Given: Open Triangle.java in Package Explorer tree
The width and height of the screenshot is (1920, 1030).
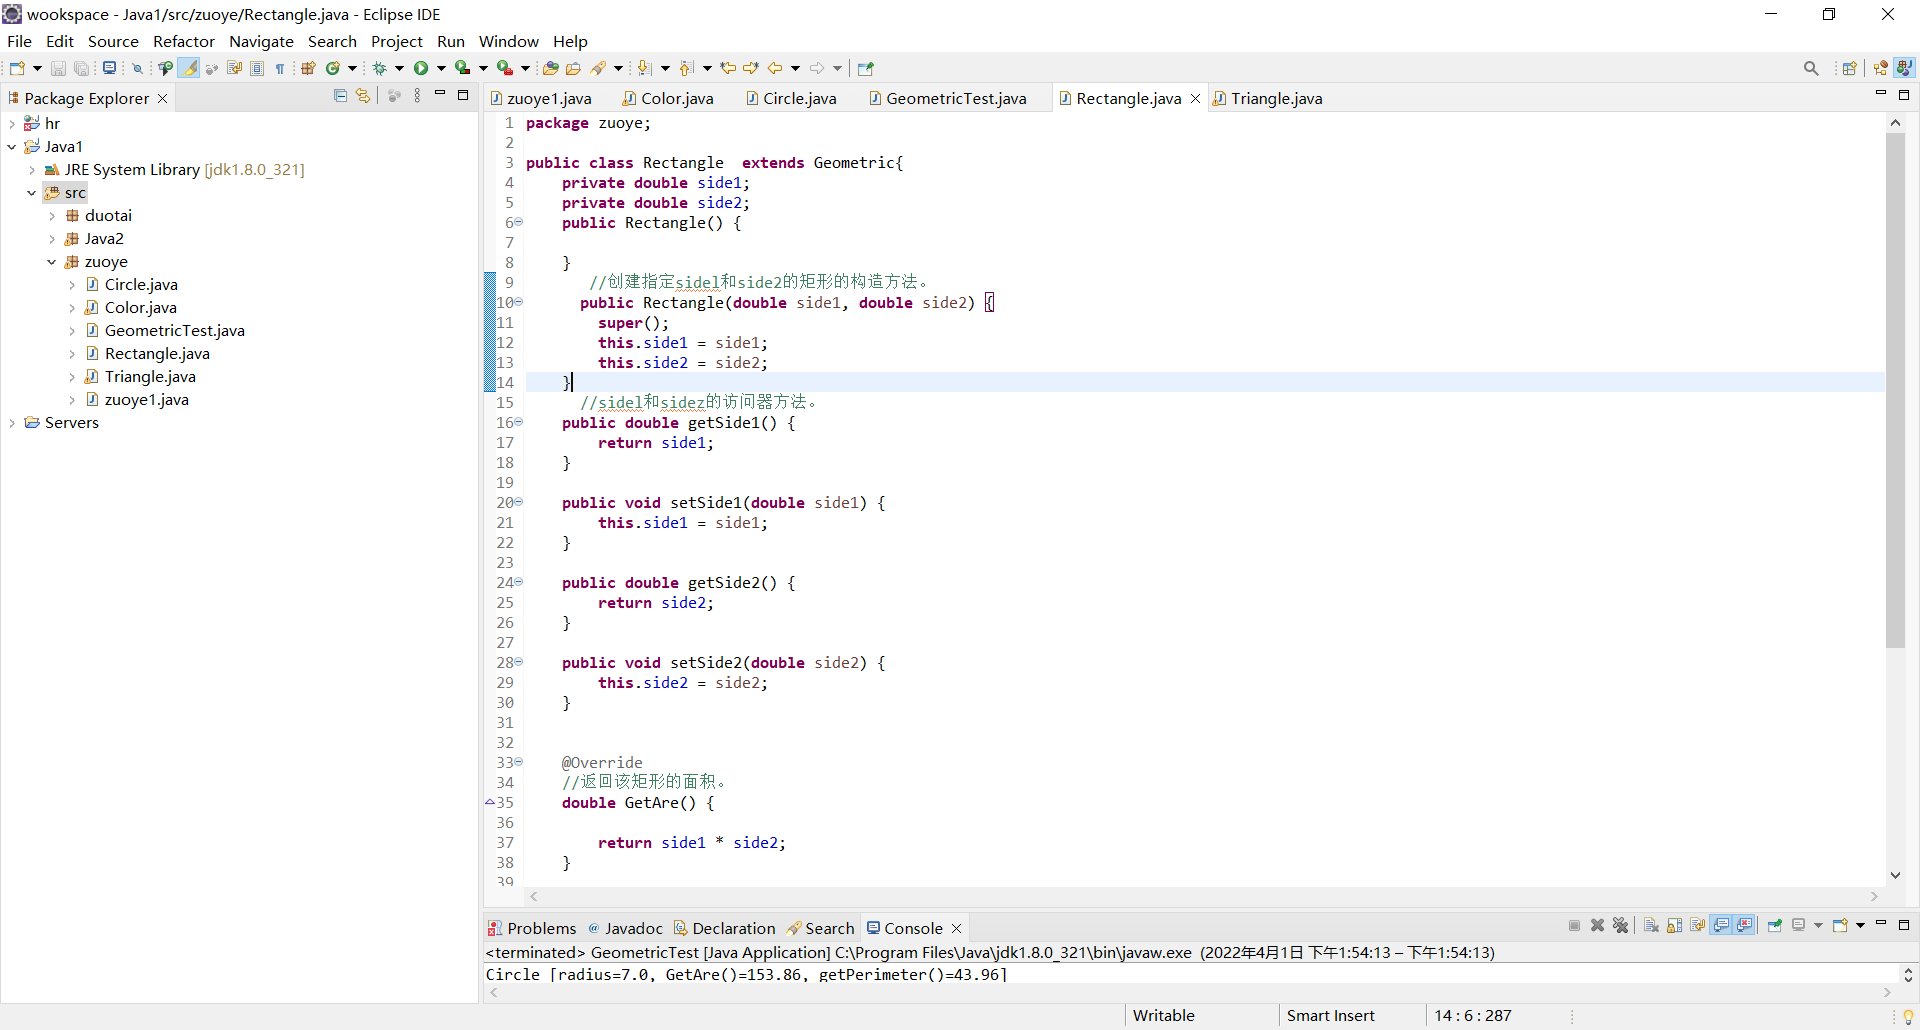Looking at the screenshot, I should (150, 377).
